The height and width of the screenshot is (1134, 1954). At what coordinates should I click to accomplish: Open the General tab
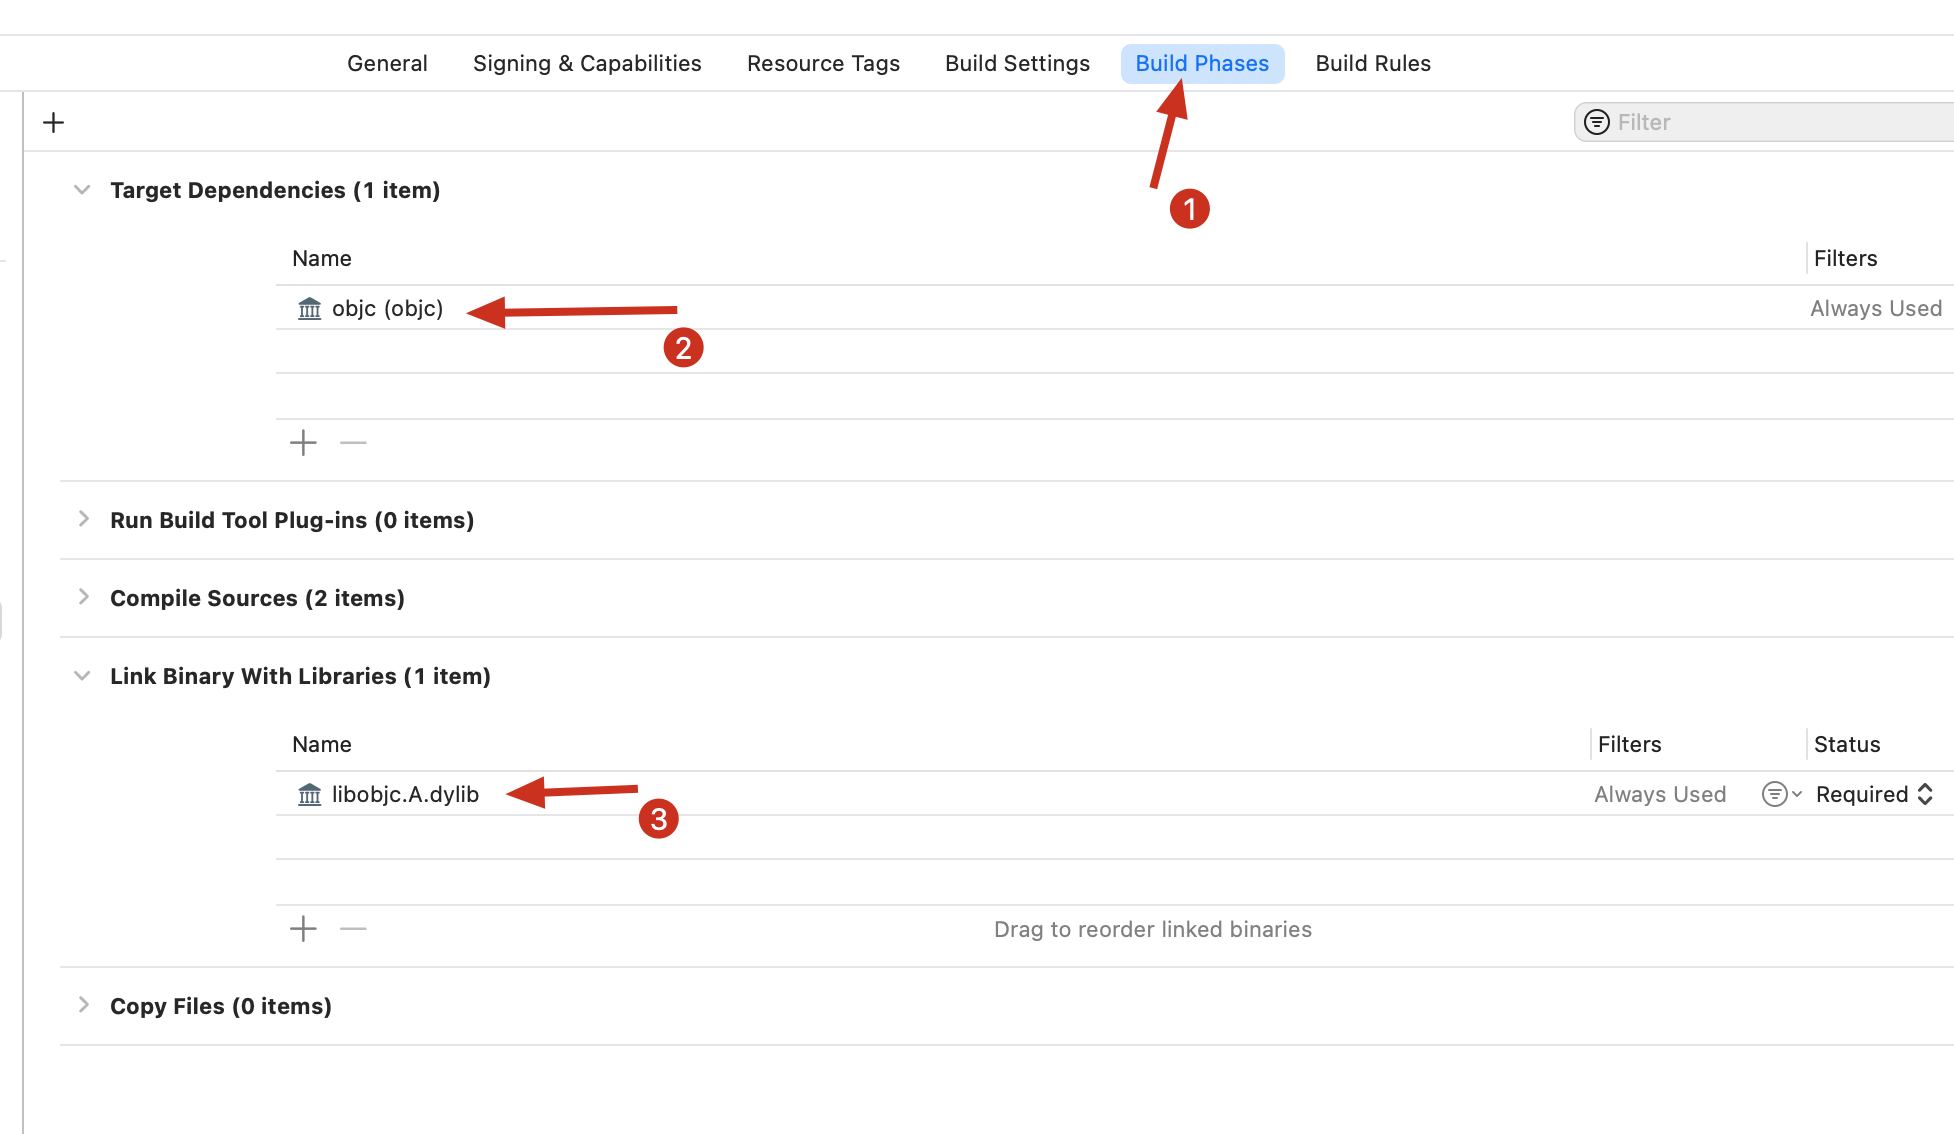pyautogui.click(x=387, y=63)
